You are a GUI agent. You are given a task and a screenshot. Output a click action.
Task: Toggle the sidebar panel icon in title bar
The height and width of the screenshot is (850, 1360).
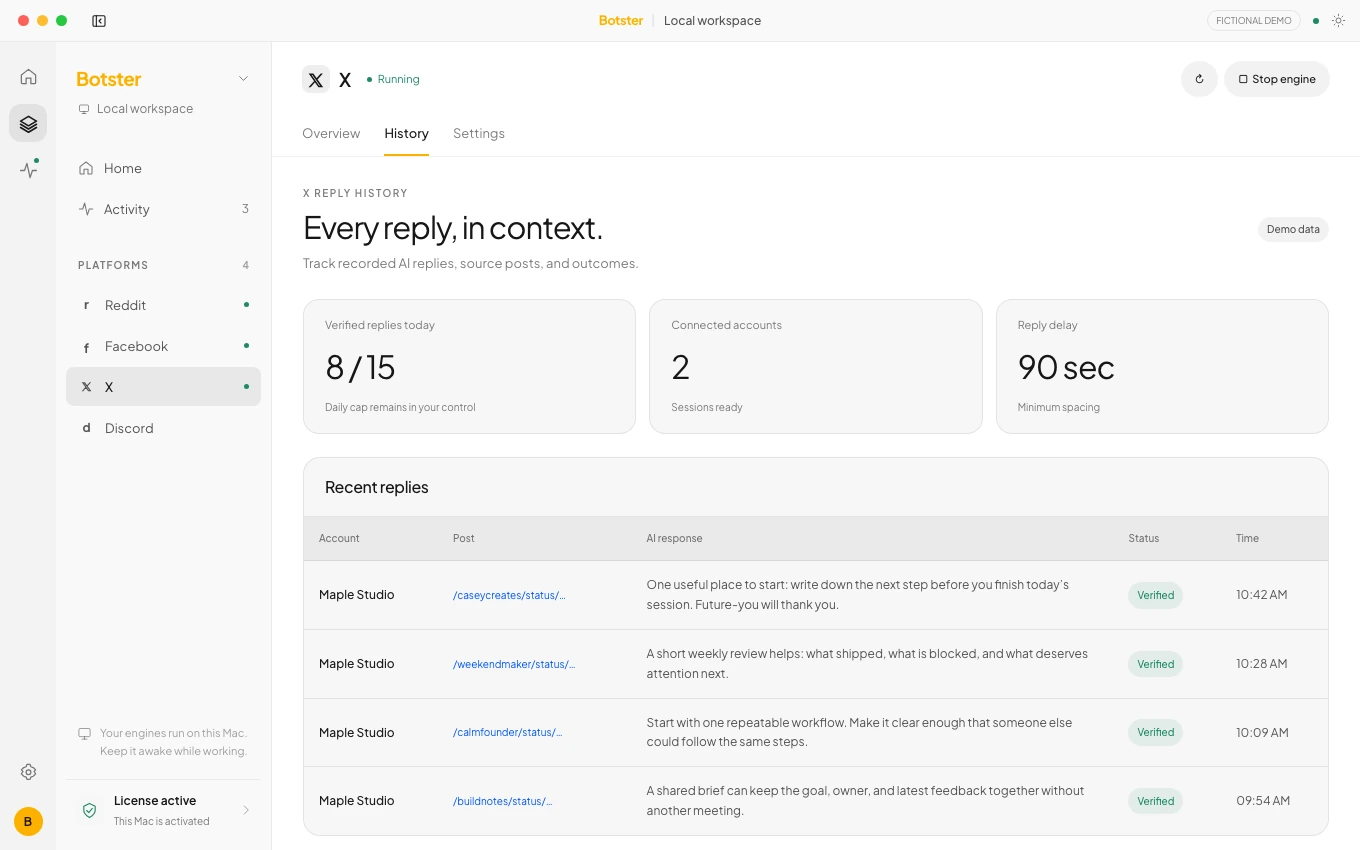click(x=99, y=21)
